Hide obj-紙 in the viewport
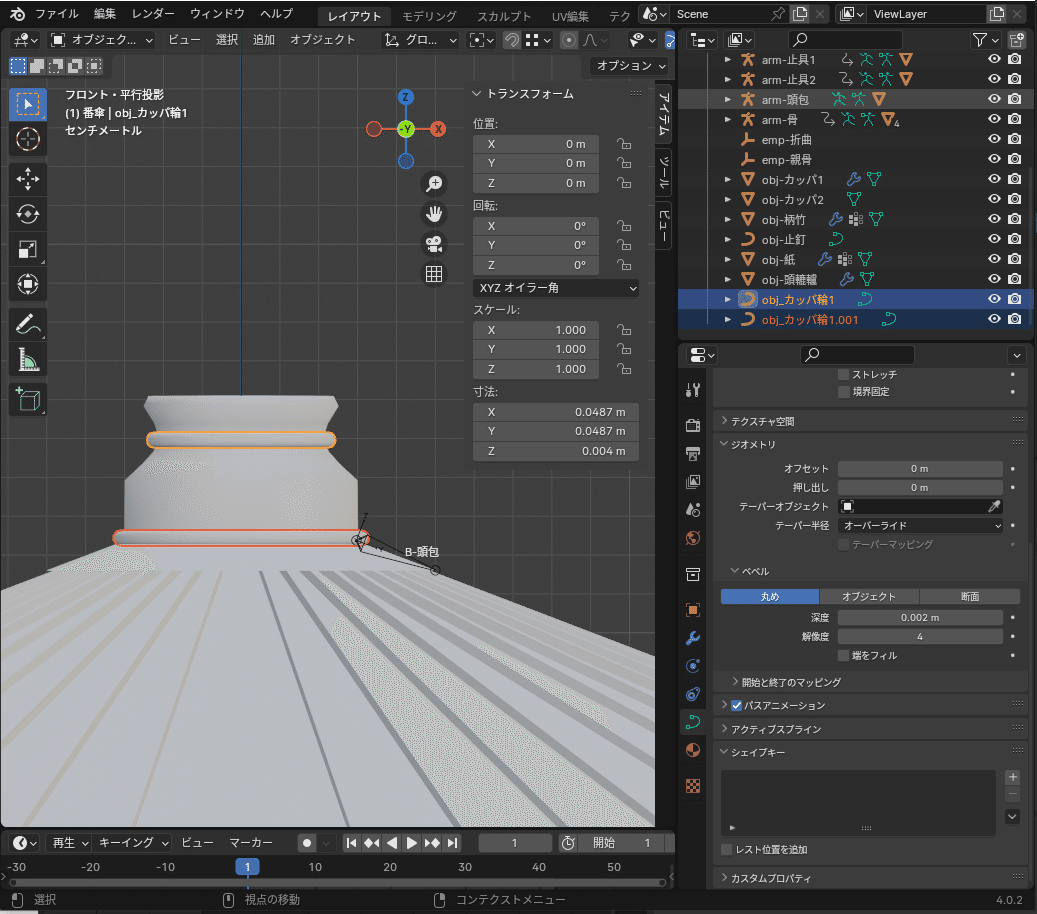This screenshot has width=1037, height=914. click(x=993, y=259)
